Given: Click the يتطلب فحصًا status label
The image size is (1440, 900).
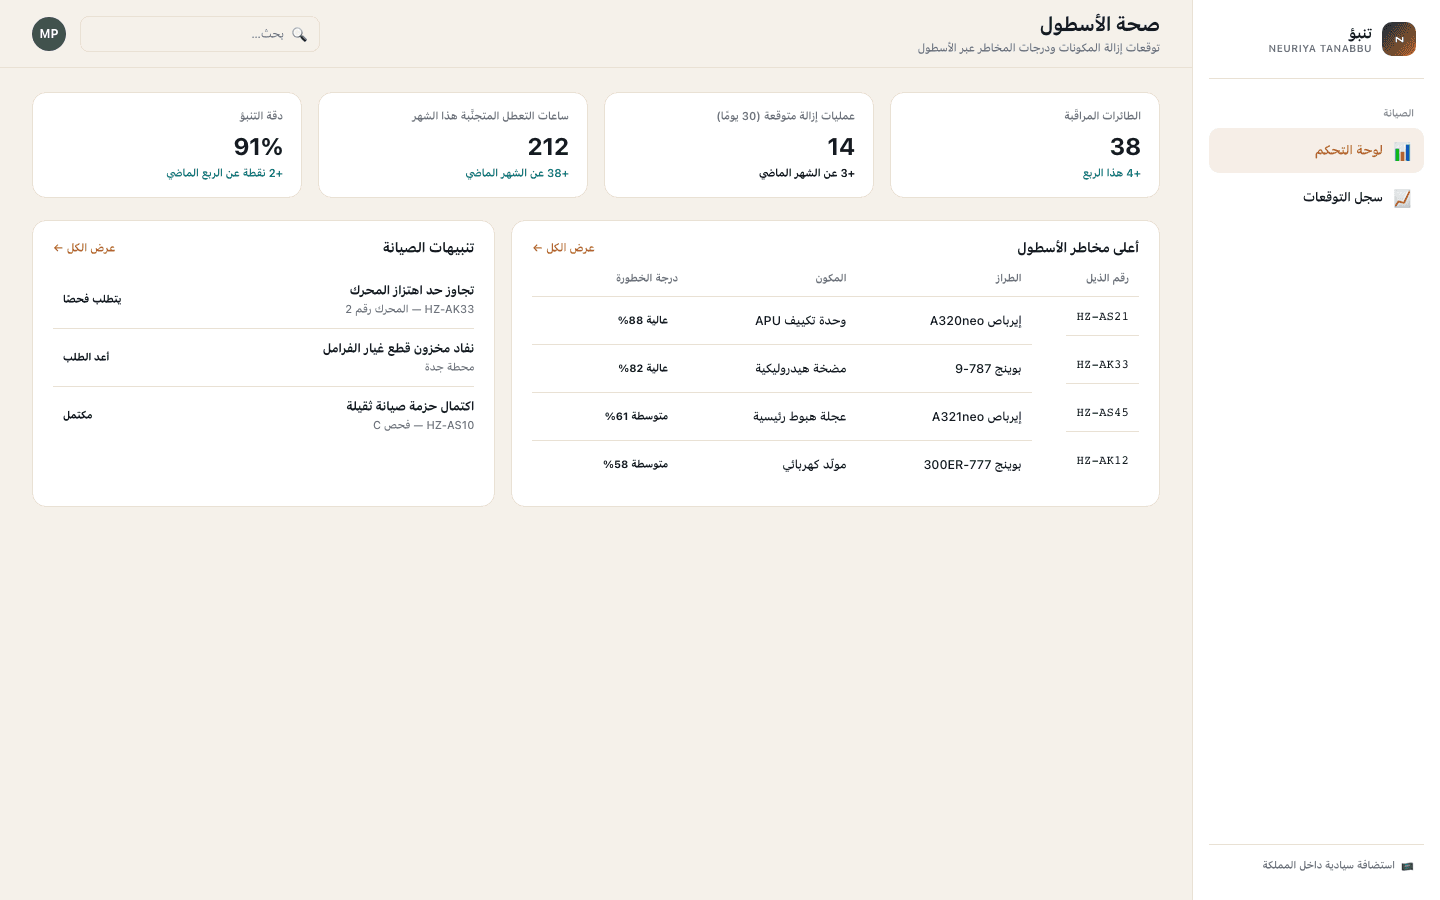Looking at the screenshot, I should pos(92,299).
